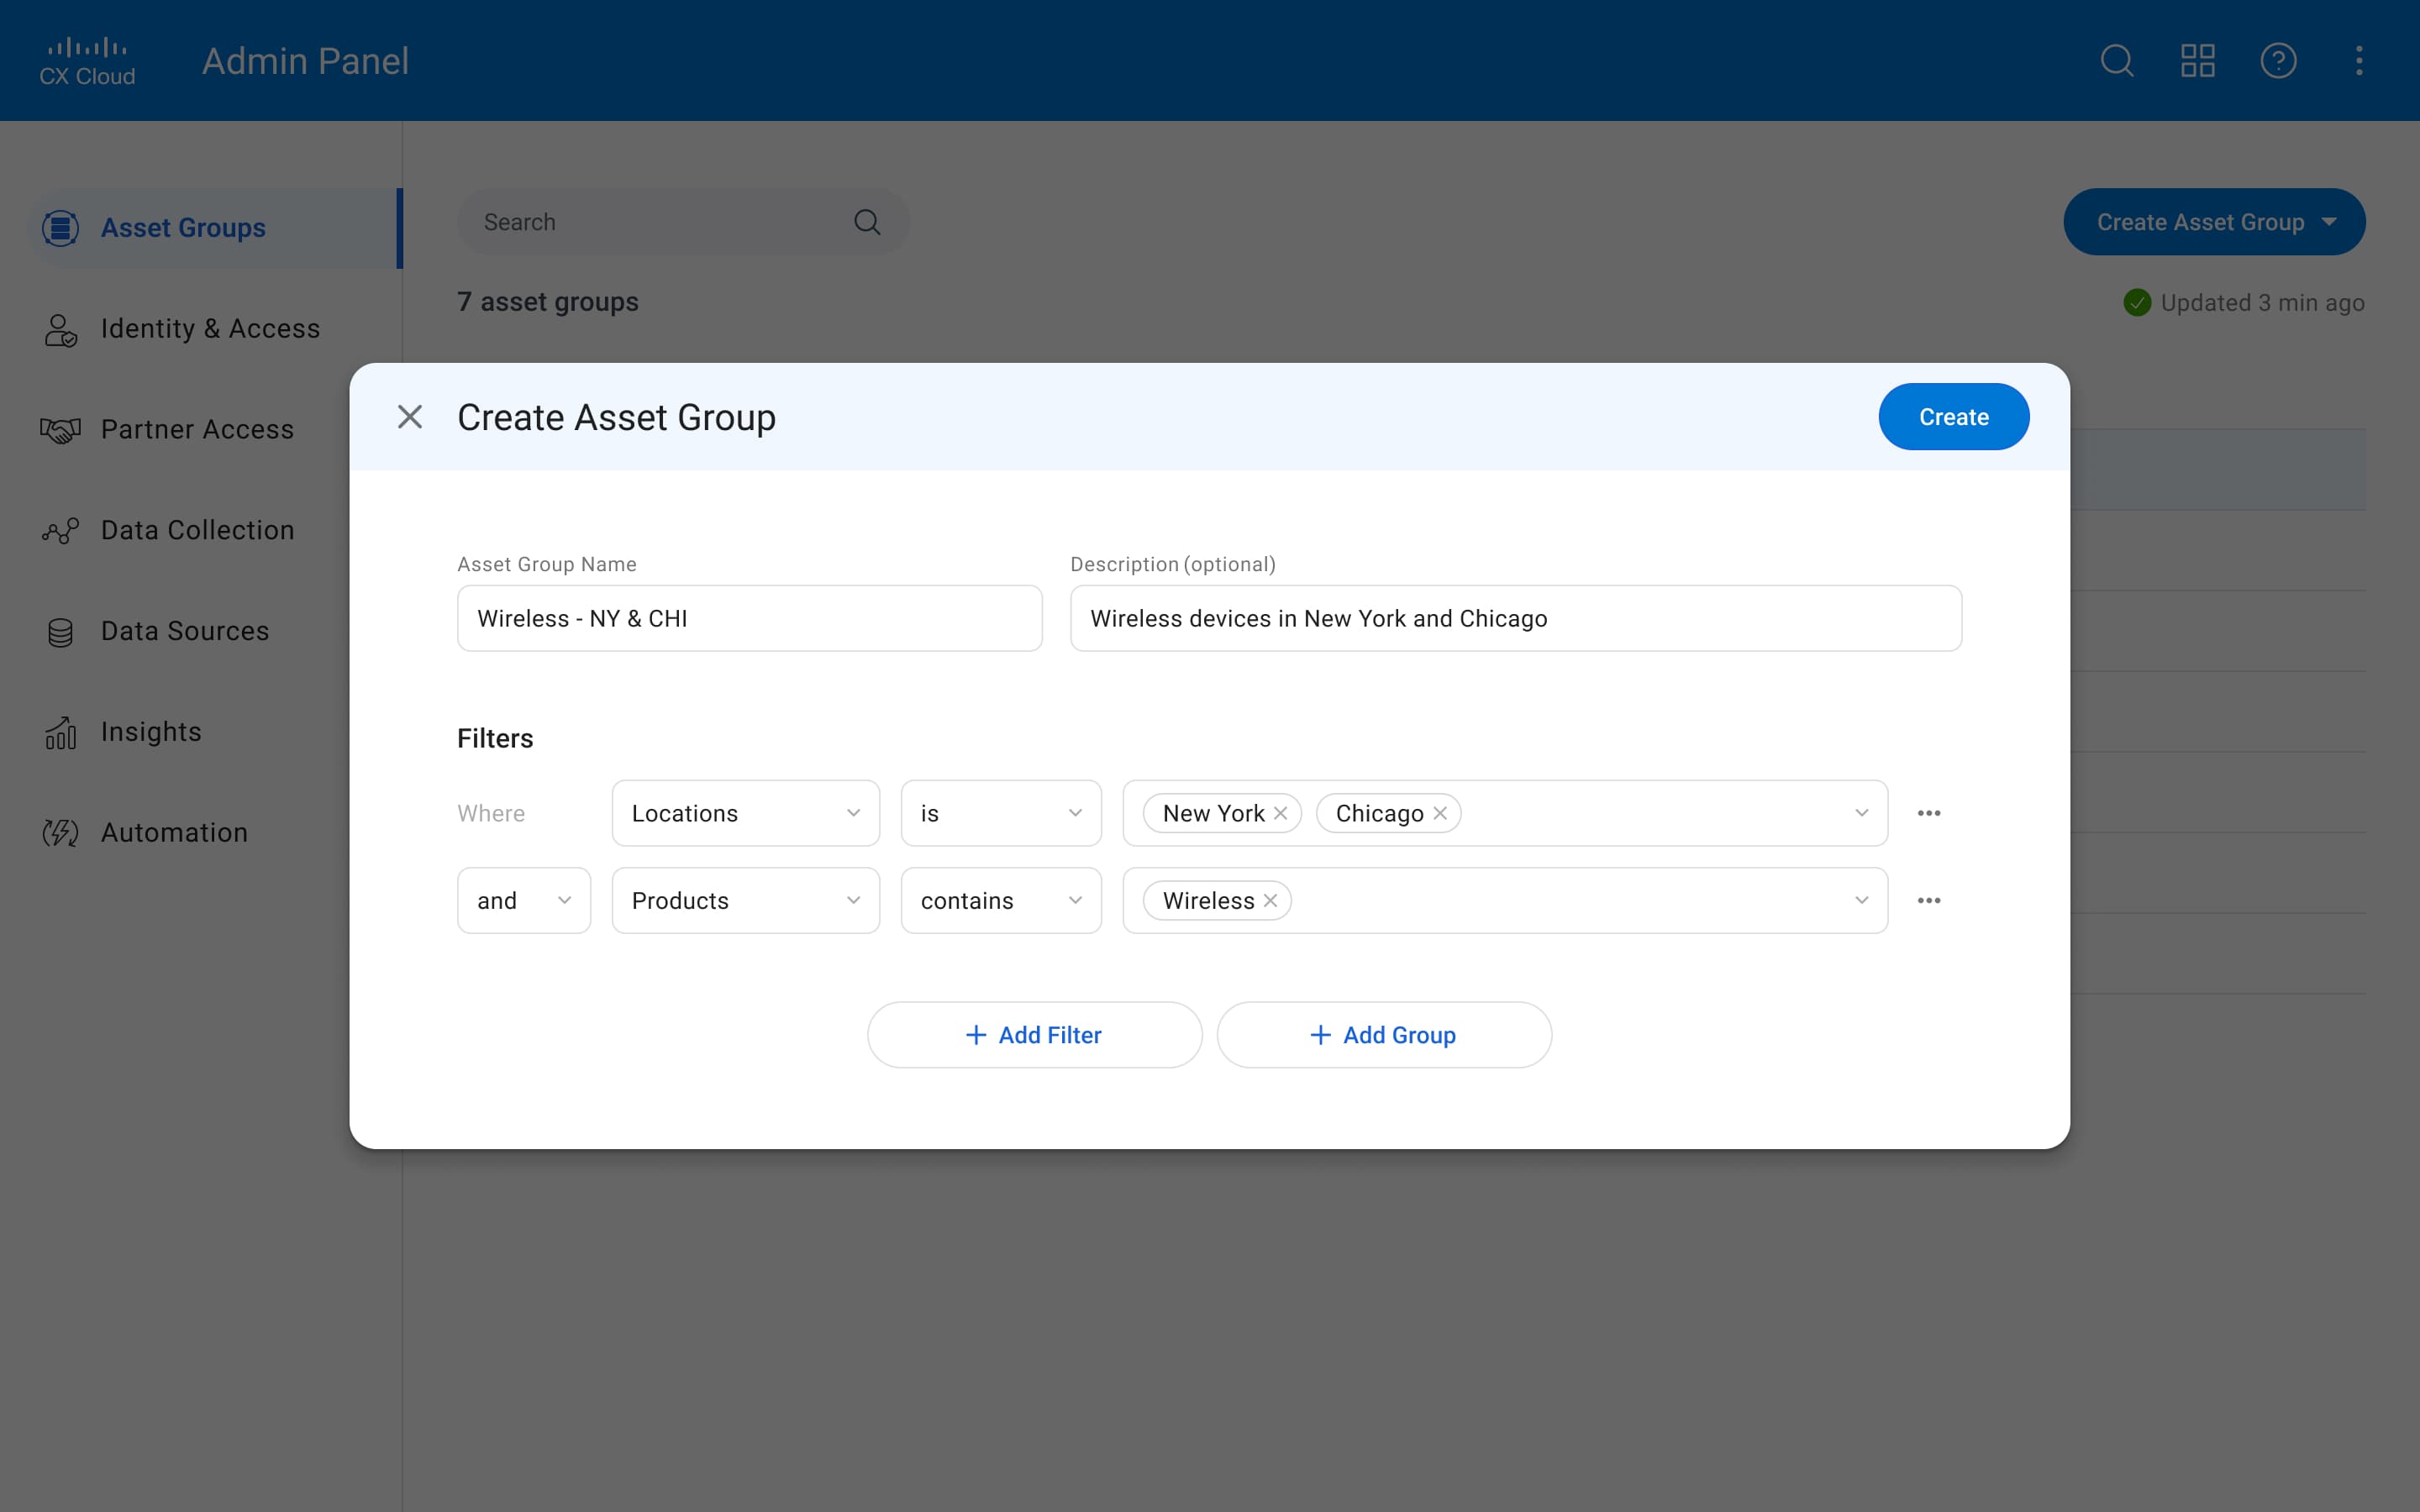Open the app grid launcher in the header

pos(2197,61)
